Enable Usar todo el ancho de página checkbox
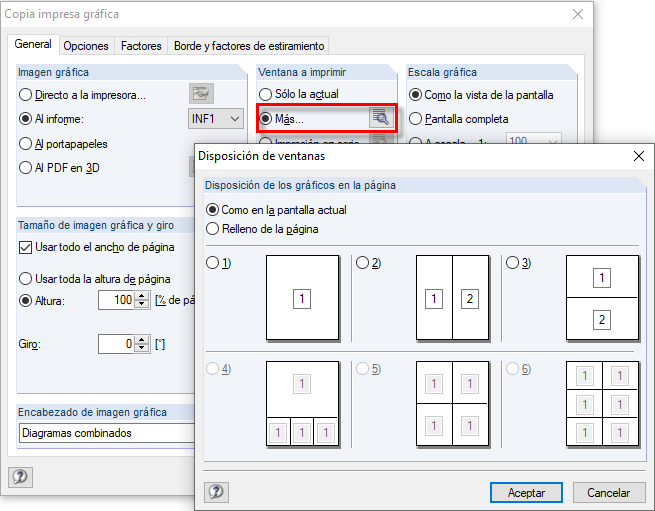 click(26, 247)
